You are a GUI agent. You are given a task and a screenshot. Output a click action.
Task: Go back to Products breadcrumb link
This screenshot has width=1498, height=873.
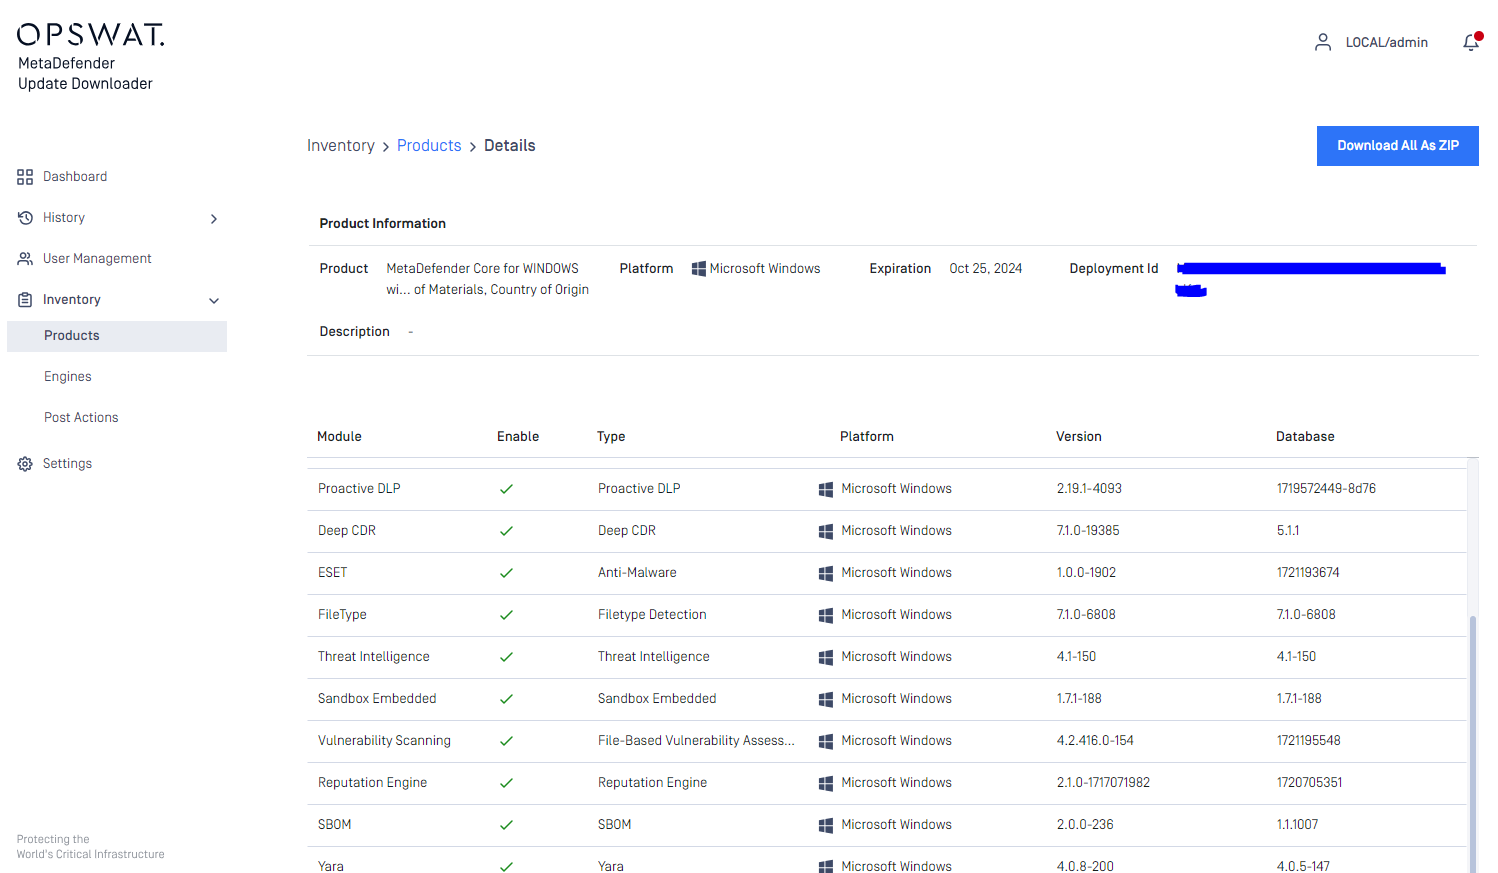pyautogui.click(x=429, y=146)
